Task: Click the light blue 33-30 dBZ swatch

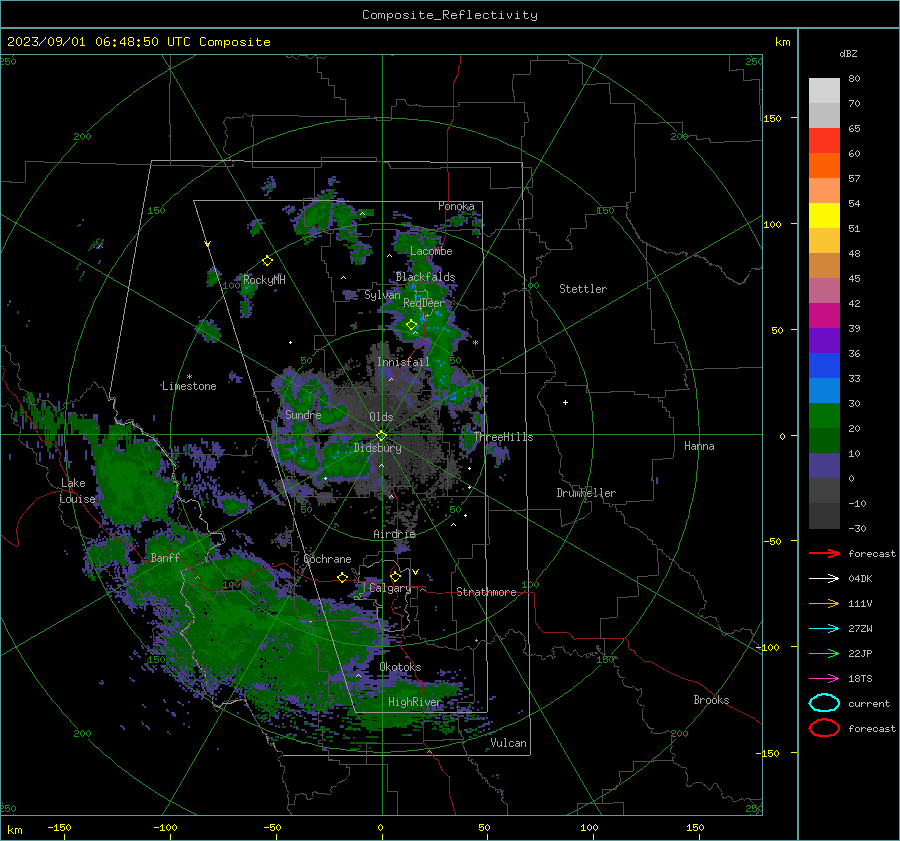Action: click(x=824, y=390)
